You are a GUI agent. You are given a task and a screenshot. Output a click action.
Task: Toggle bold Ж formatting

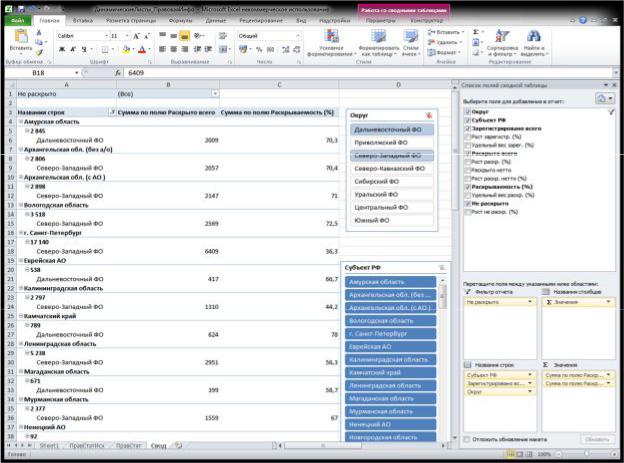click(x=62, y=49)
